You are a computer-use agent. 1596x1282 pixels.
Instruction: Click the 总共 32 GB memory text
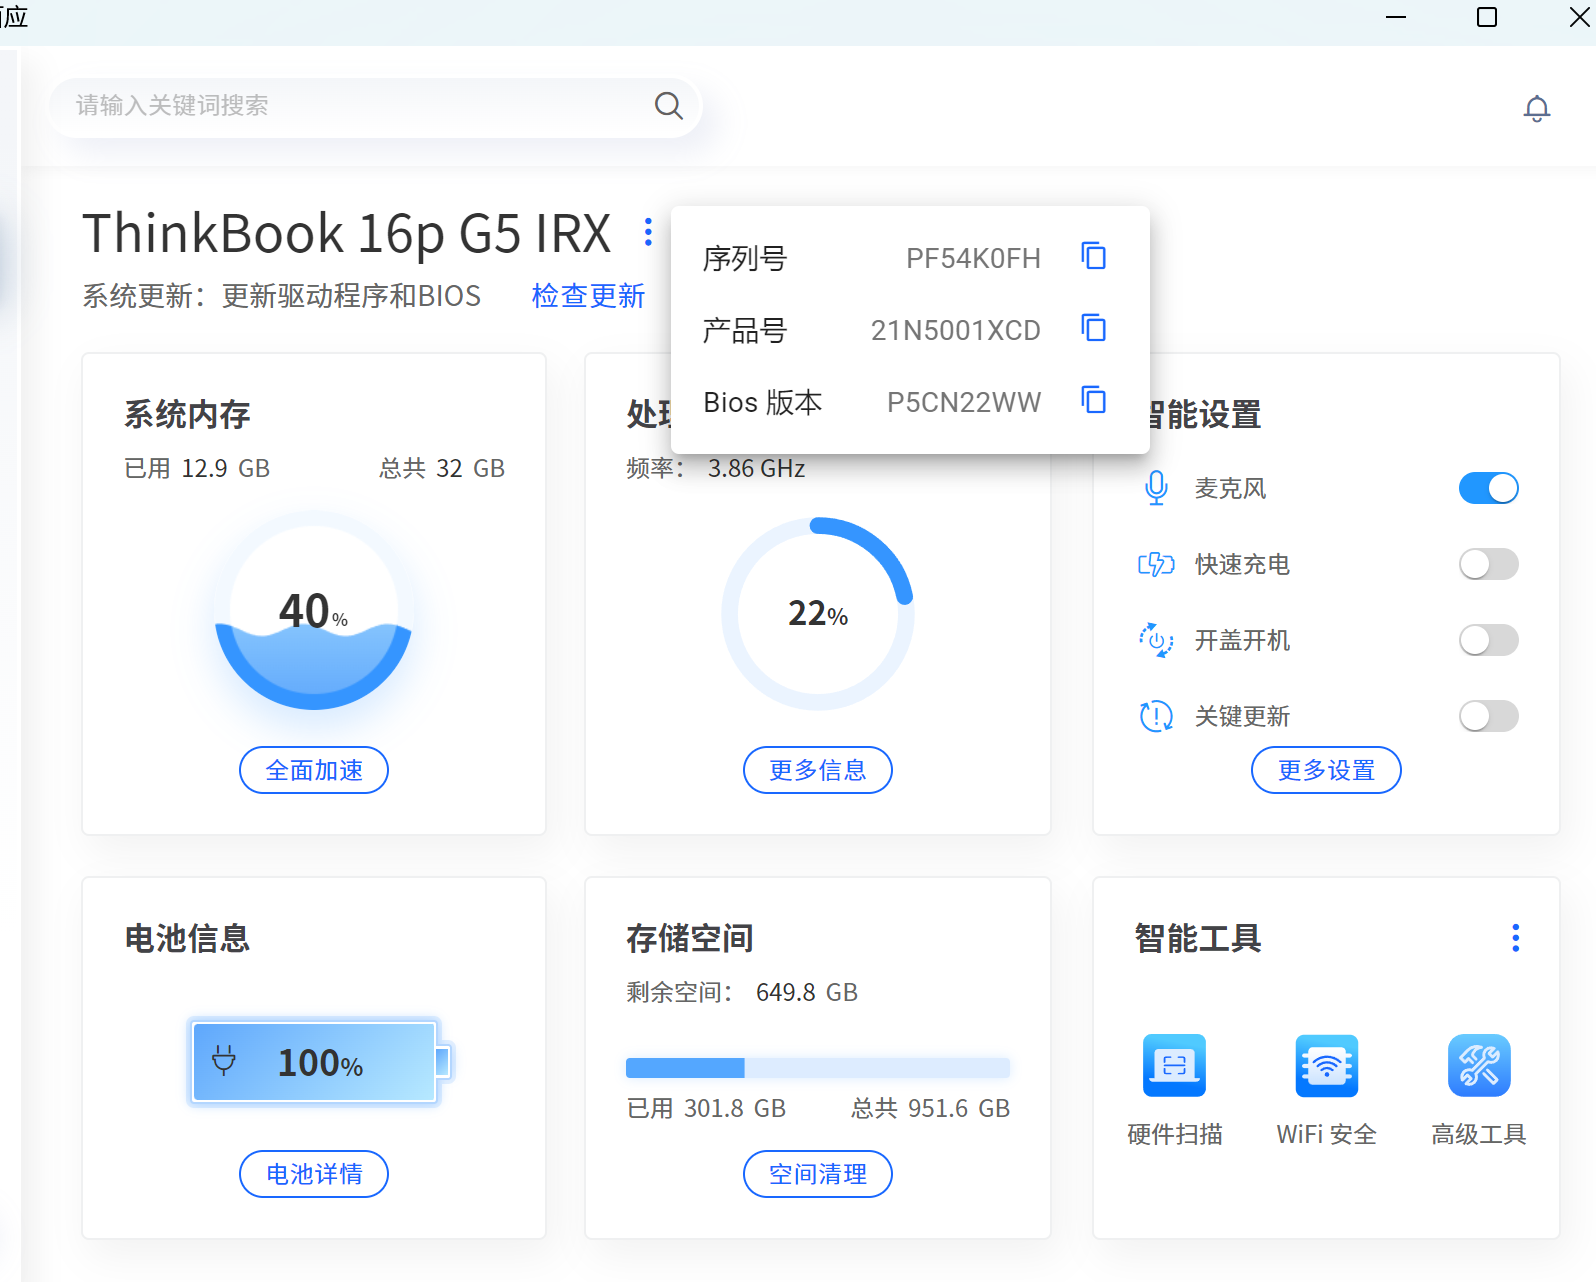coord(442,468)
